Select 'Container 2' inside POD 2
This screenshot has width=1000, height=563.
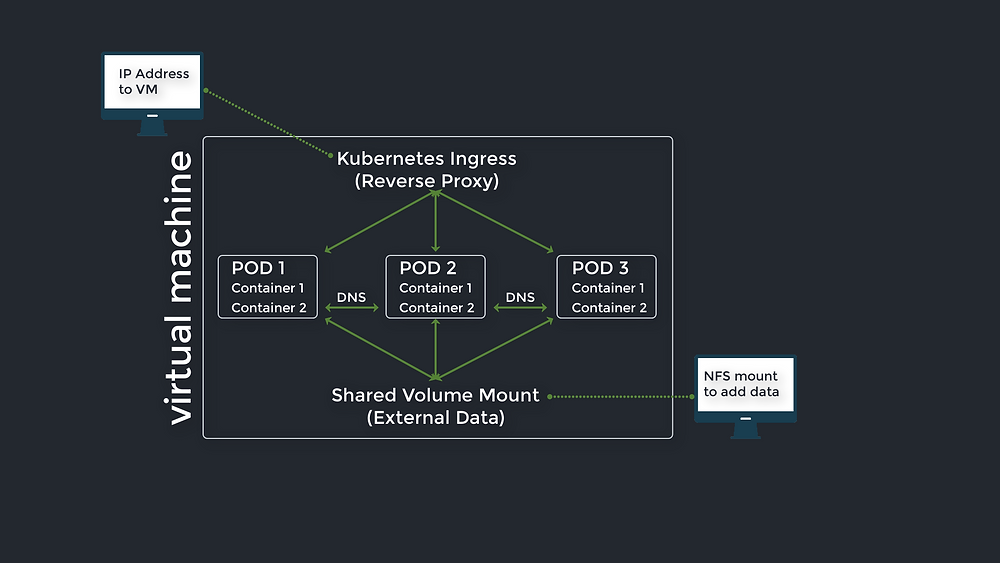click(x=437, y=308)
